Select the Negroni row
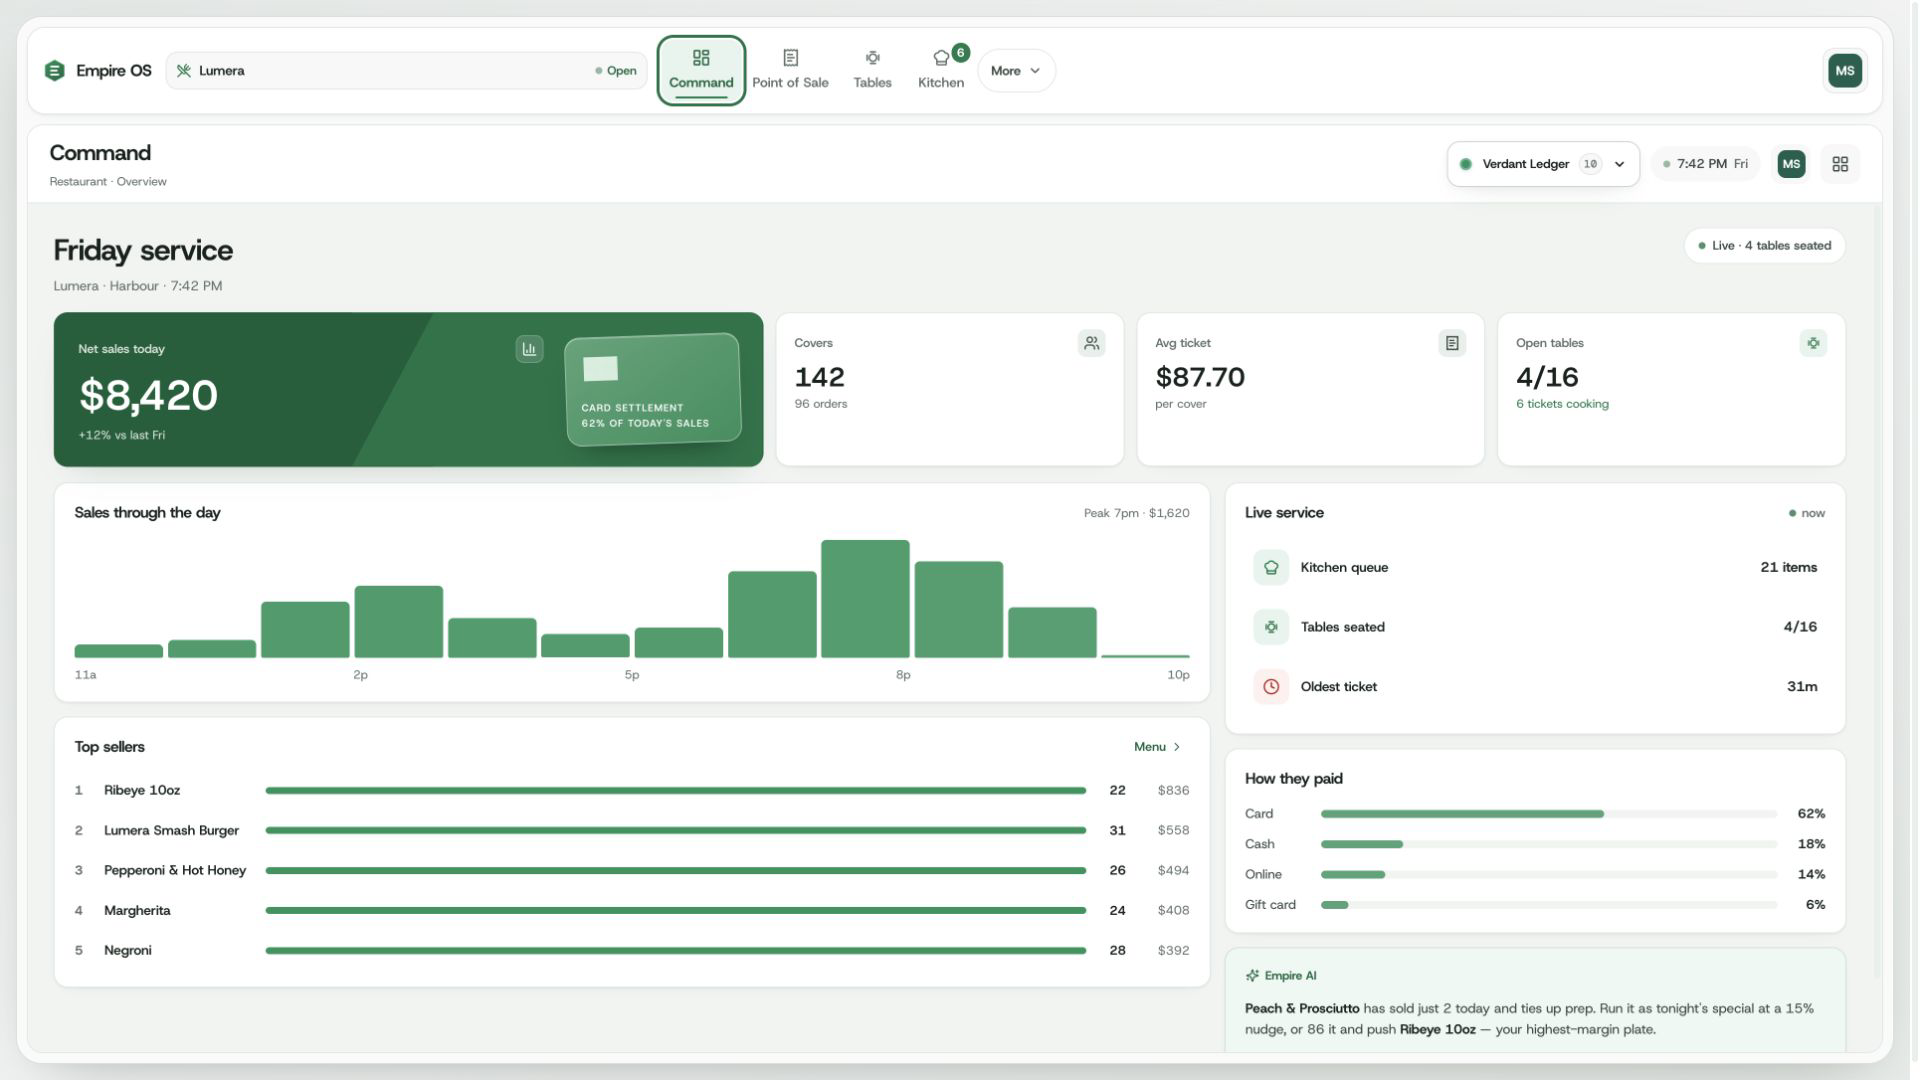The image size is (1920, 1080). pyautogui.click(x=631, y=950)
